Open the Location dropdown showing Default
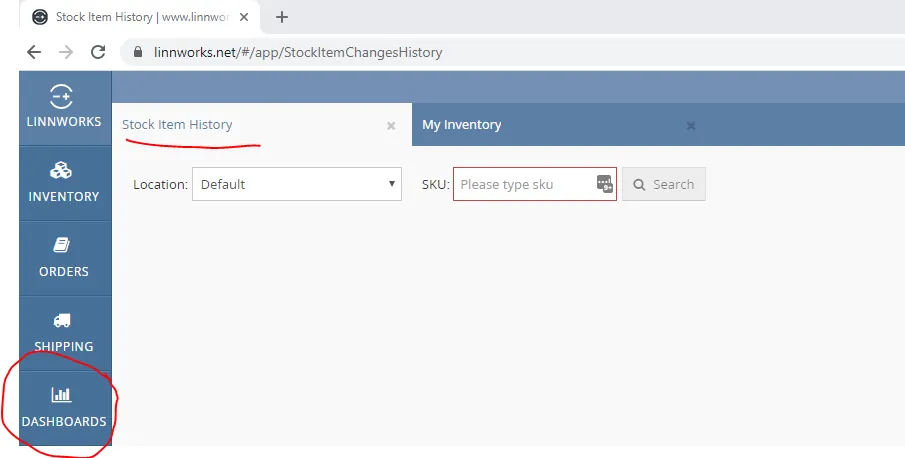This screenshot has width=905, height=458. [297, 184]
